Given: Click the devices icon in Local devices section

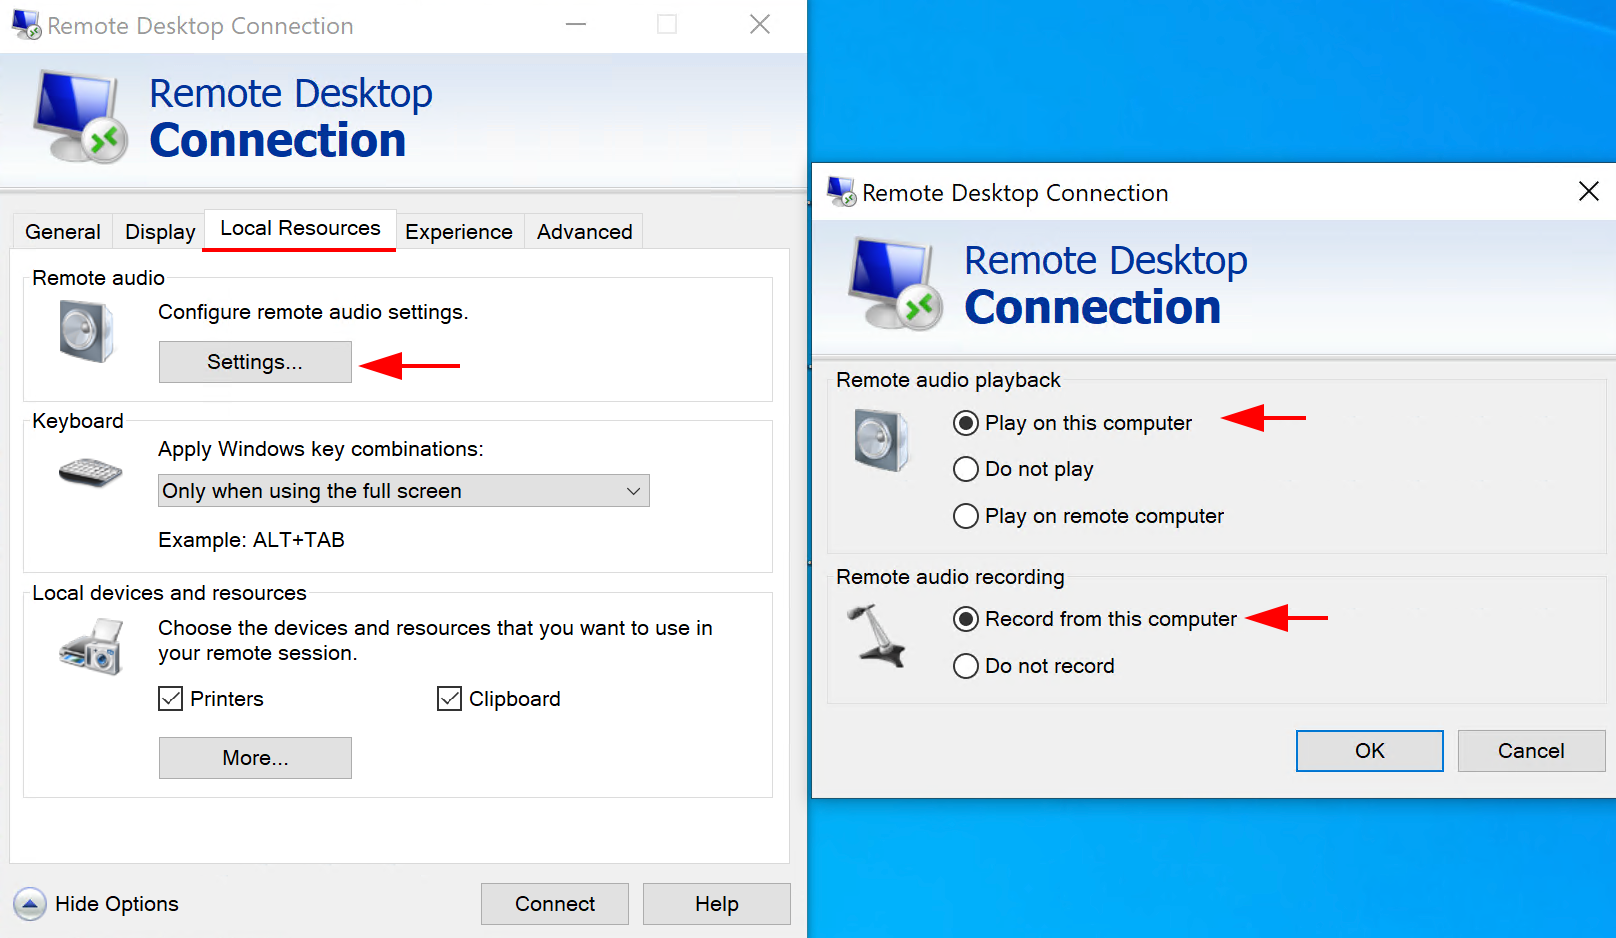Looking at the screenshot, I should [x=88, y=645].
